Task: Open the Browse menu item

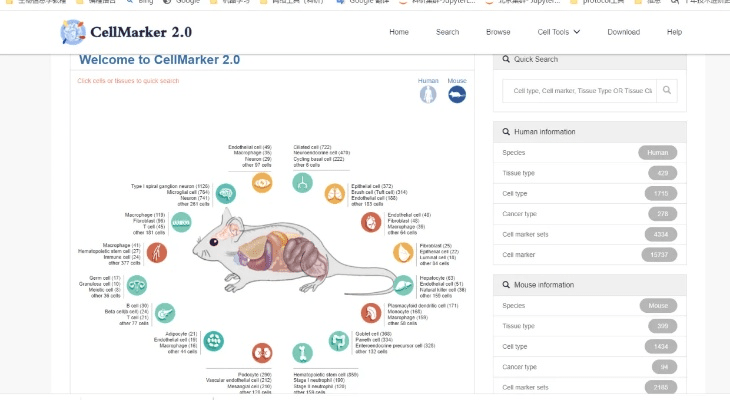Action: pos(498,32)
